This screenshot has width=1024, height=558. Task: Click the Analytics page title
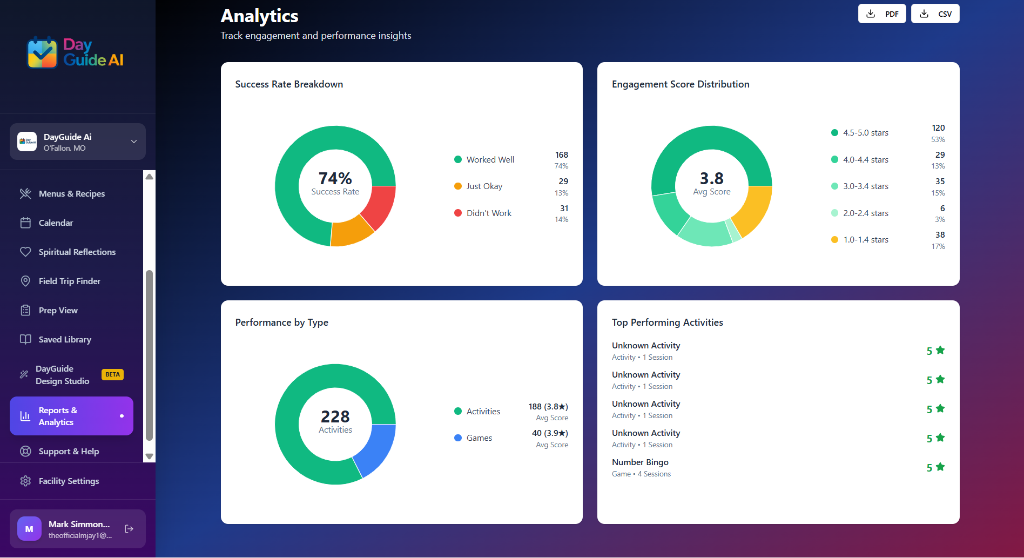click(259, 16)
